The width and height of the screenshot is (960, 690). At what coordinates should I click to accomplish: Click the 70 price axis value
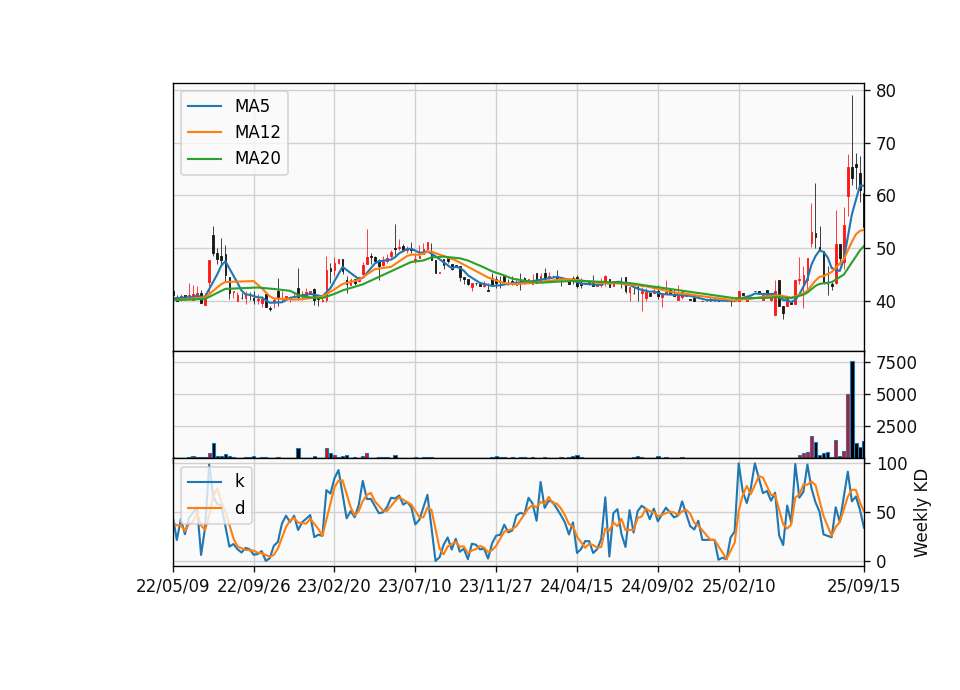point(885,144)
